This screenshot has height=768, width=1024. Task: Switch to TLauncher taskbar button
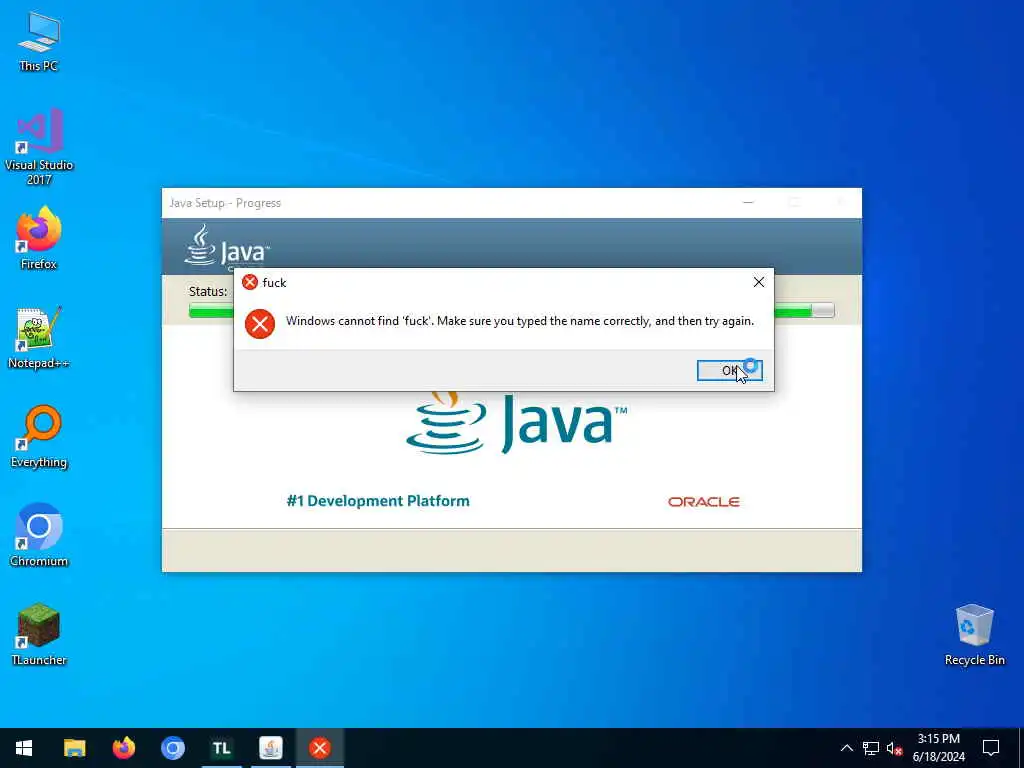(x=221, y=748)
